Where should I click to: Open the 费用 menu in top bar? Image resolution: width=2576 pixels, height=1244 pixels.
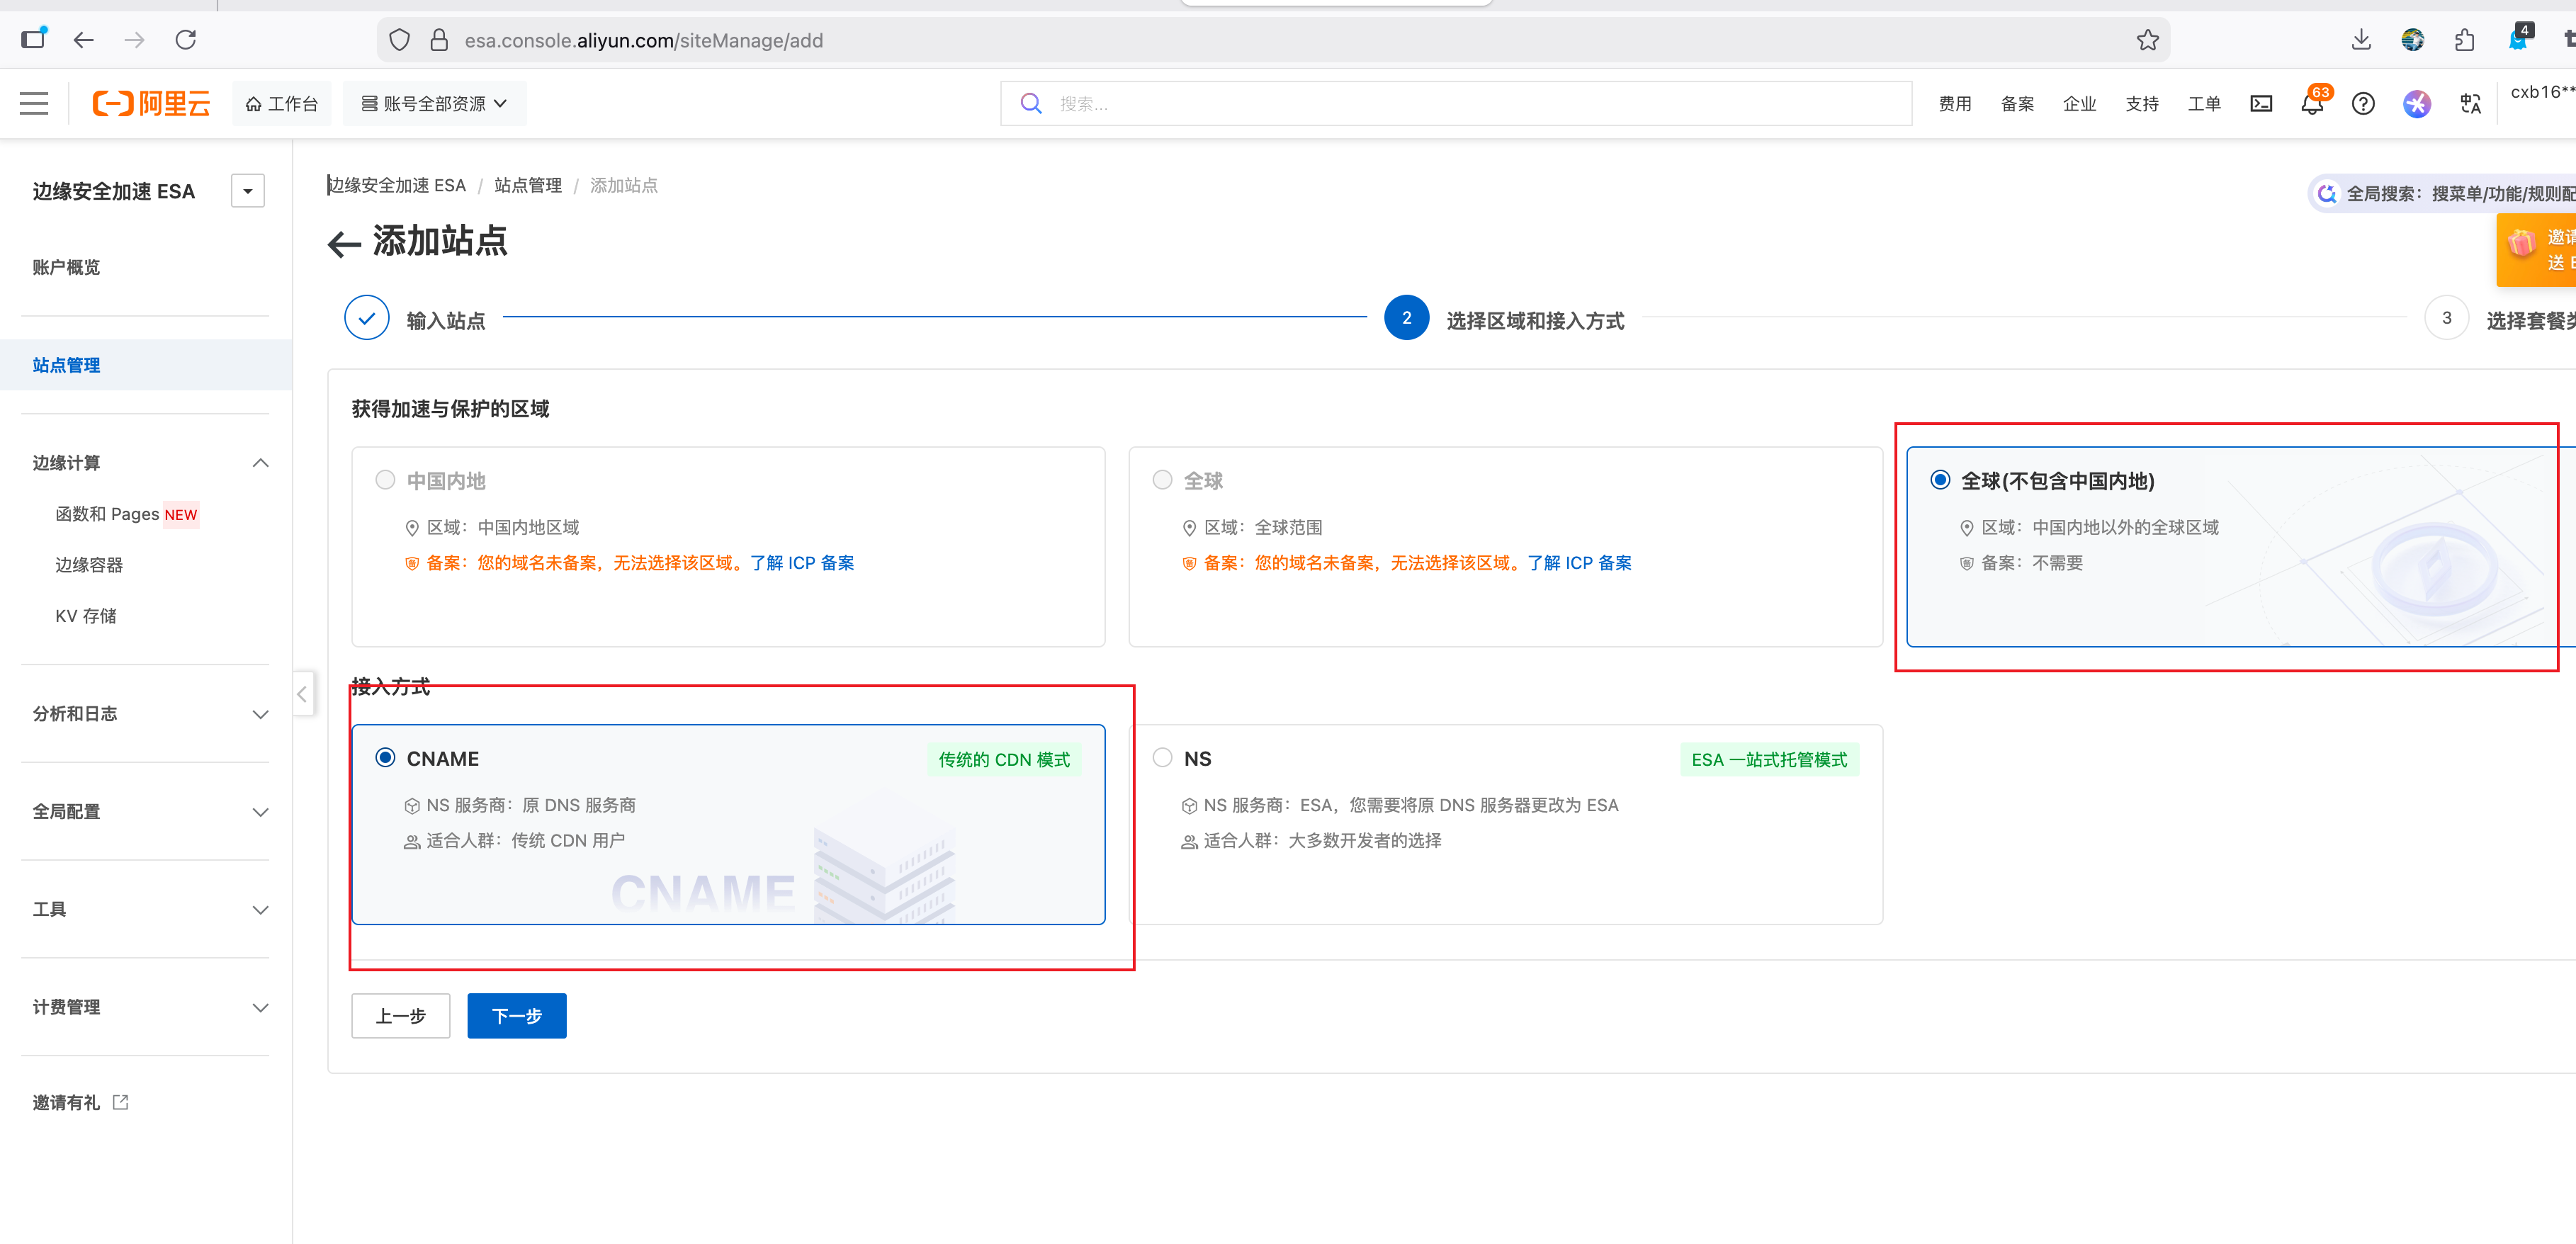click(x=1954, y=103)
